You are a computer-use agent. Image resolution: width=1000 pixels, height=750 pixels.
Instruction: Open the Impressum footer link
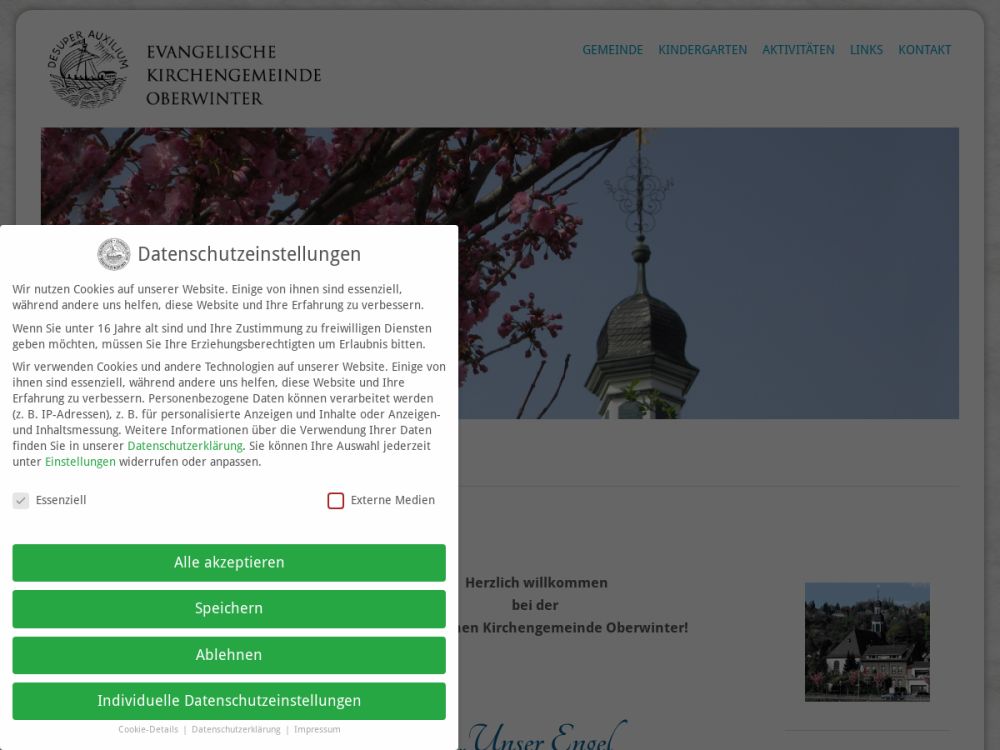[x=317, y=730]
